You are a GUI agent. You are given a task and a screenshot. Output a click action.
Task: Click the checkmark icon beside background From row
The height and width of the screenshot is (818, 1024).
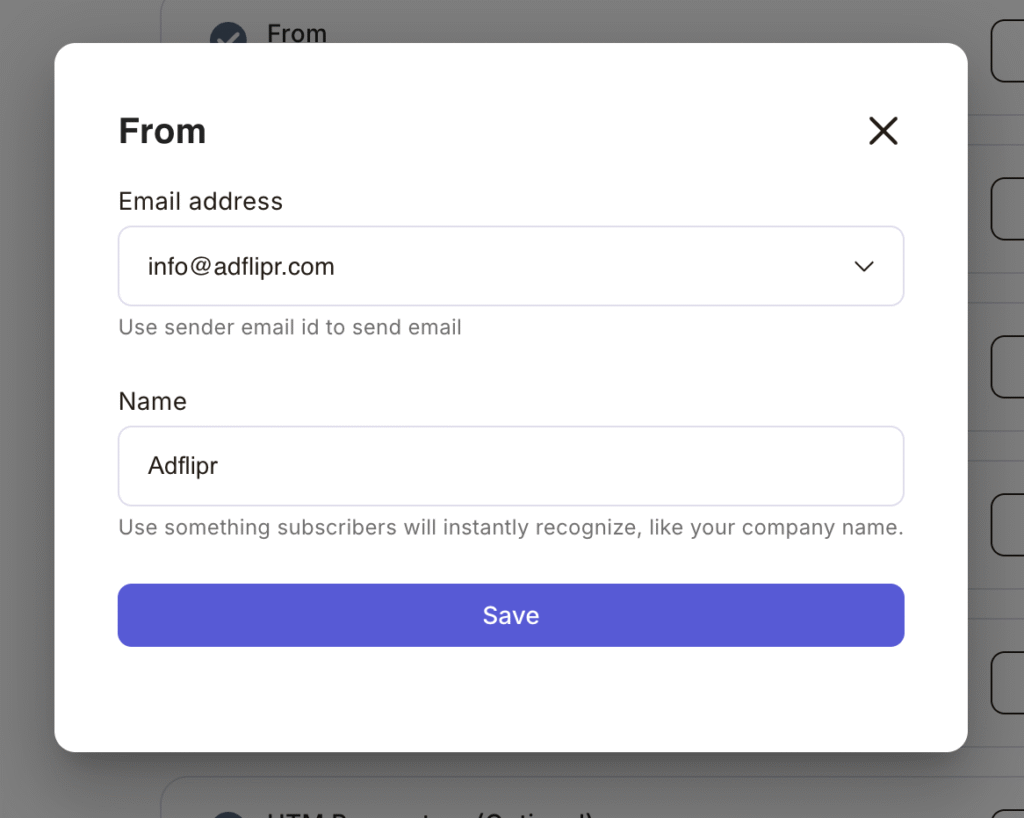[228, 35]
